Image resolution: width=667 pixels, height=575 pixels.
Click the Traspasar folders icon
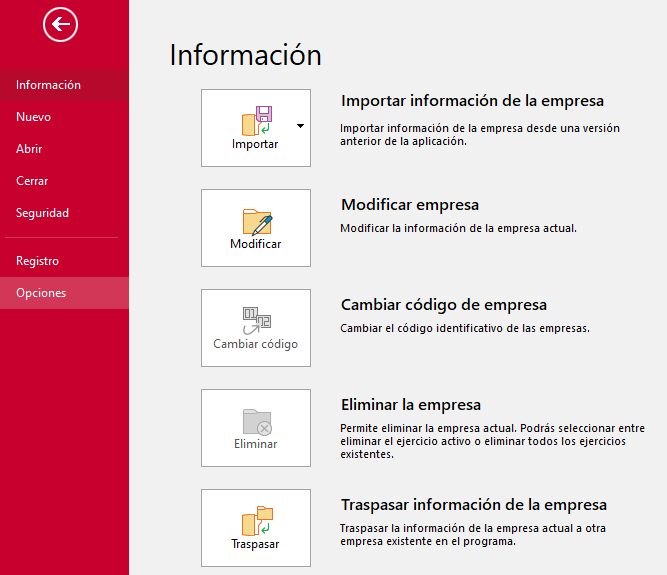point(256,520)
